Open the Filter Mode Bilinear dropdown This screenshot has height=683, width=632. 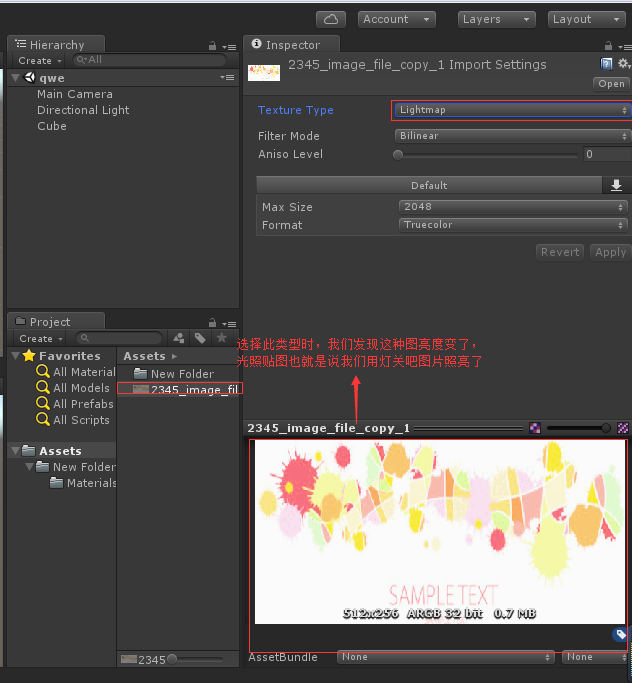tap(511, 136)
